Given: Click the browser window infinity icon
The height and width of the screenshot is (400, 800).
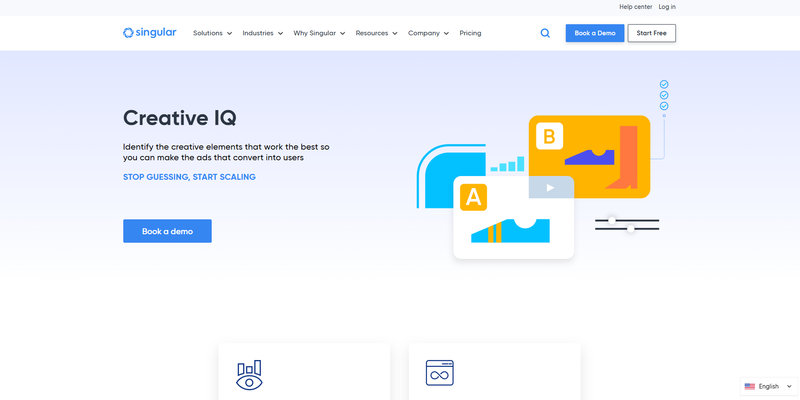Looking at the screenshot, I should point(440,373).
